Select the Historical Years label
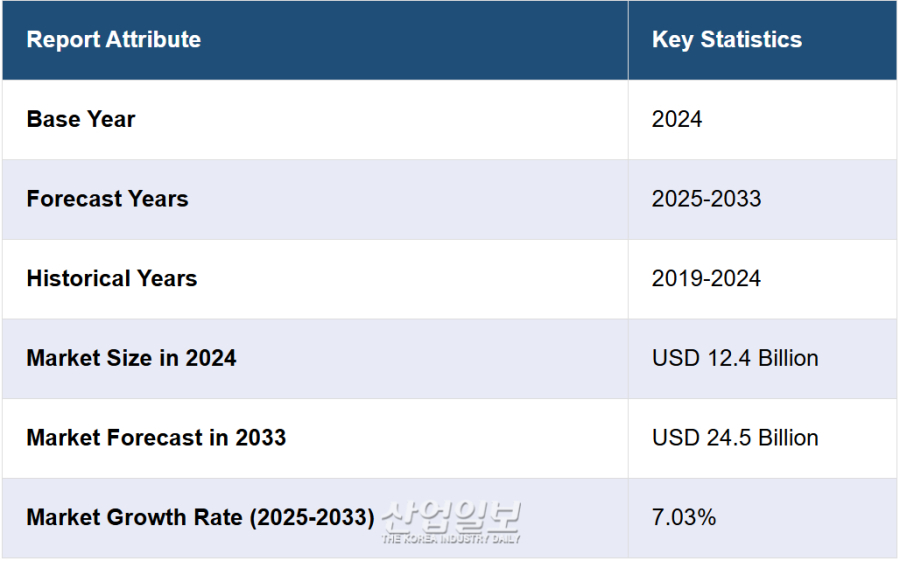Viewport: 900px width, 561px height. (112, 278)
